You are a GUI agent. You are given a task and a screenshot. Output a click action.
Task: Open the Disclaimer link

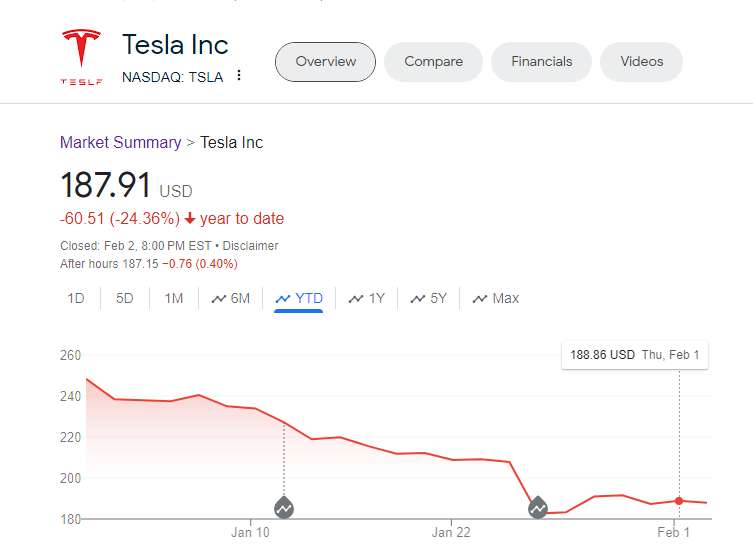click(x=250, y=246)
